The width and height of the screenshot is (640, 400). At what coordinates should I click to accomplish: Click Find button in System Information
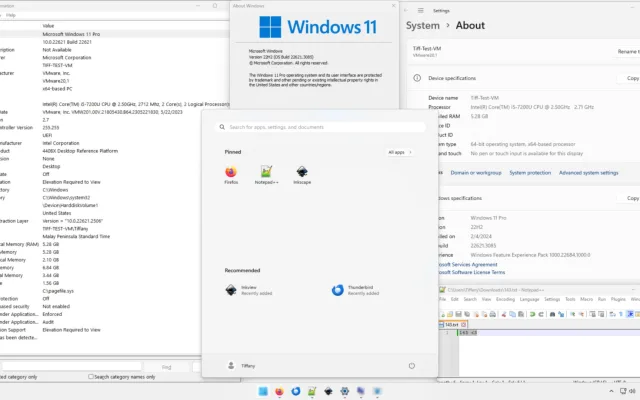pyautogui.click(x=167, y=367)
